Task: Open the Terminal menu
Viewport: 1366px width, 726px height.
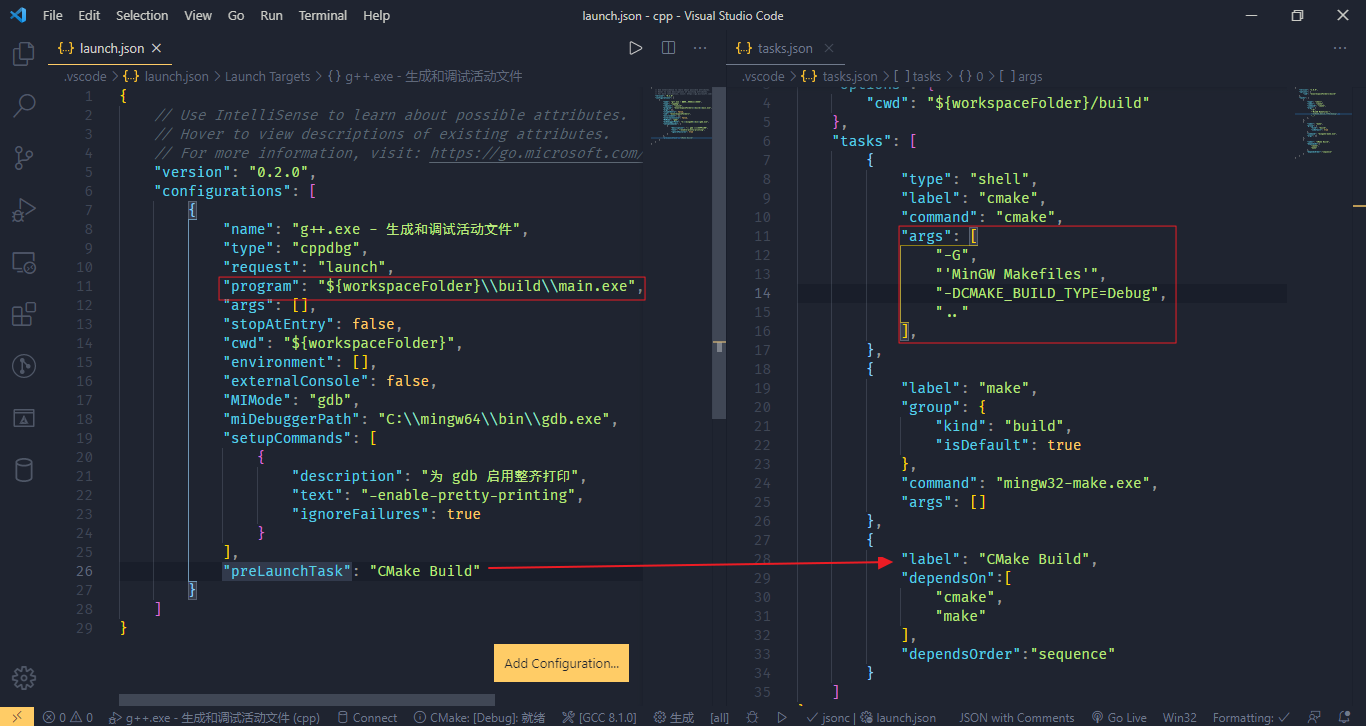Action: tap(323, 16)
